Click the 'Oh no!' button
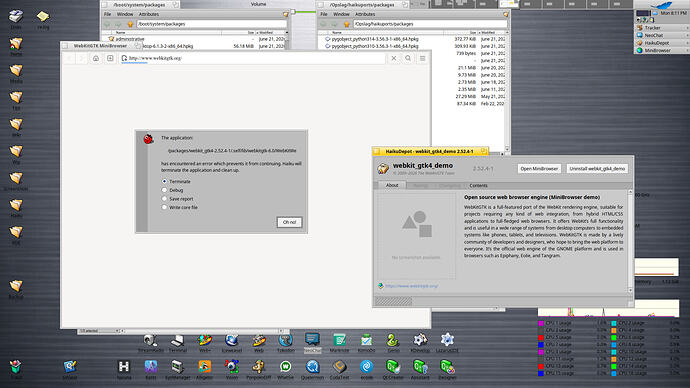Screen dimensions: 690x388 click(289, 222)
